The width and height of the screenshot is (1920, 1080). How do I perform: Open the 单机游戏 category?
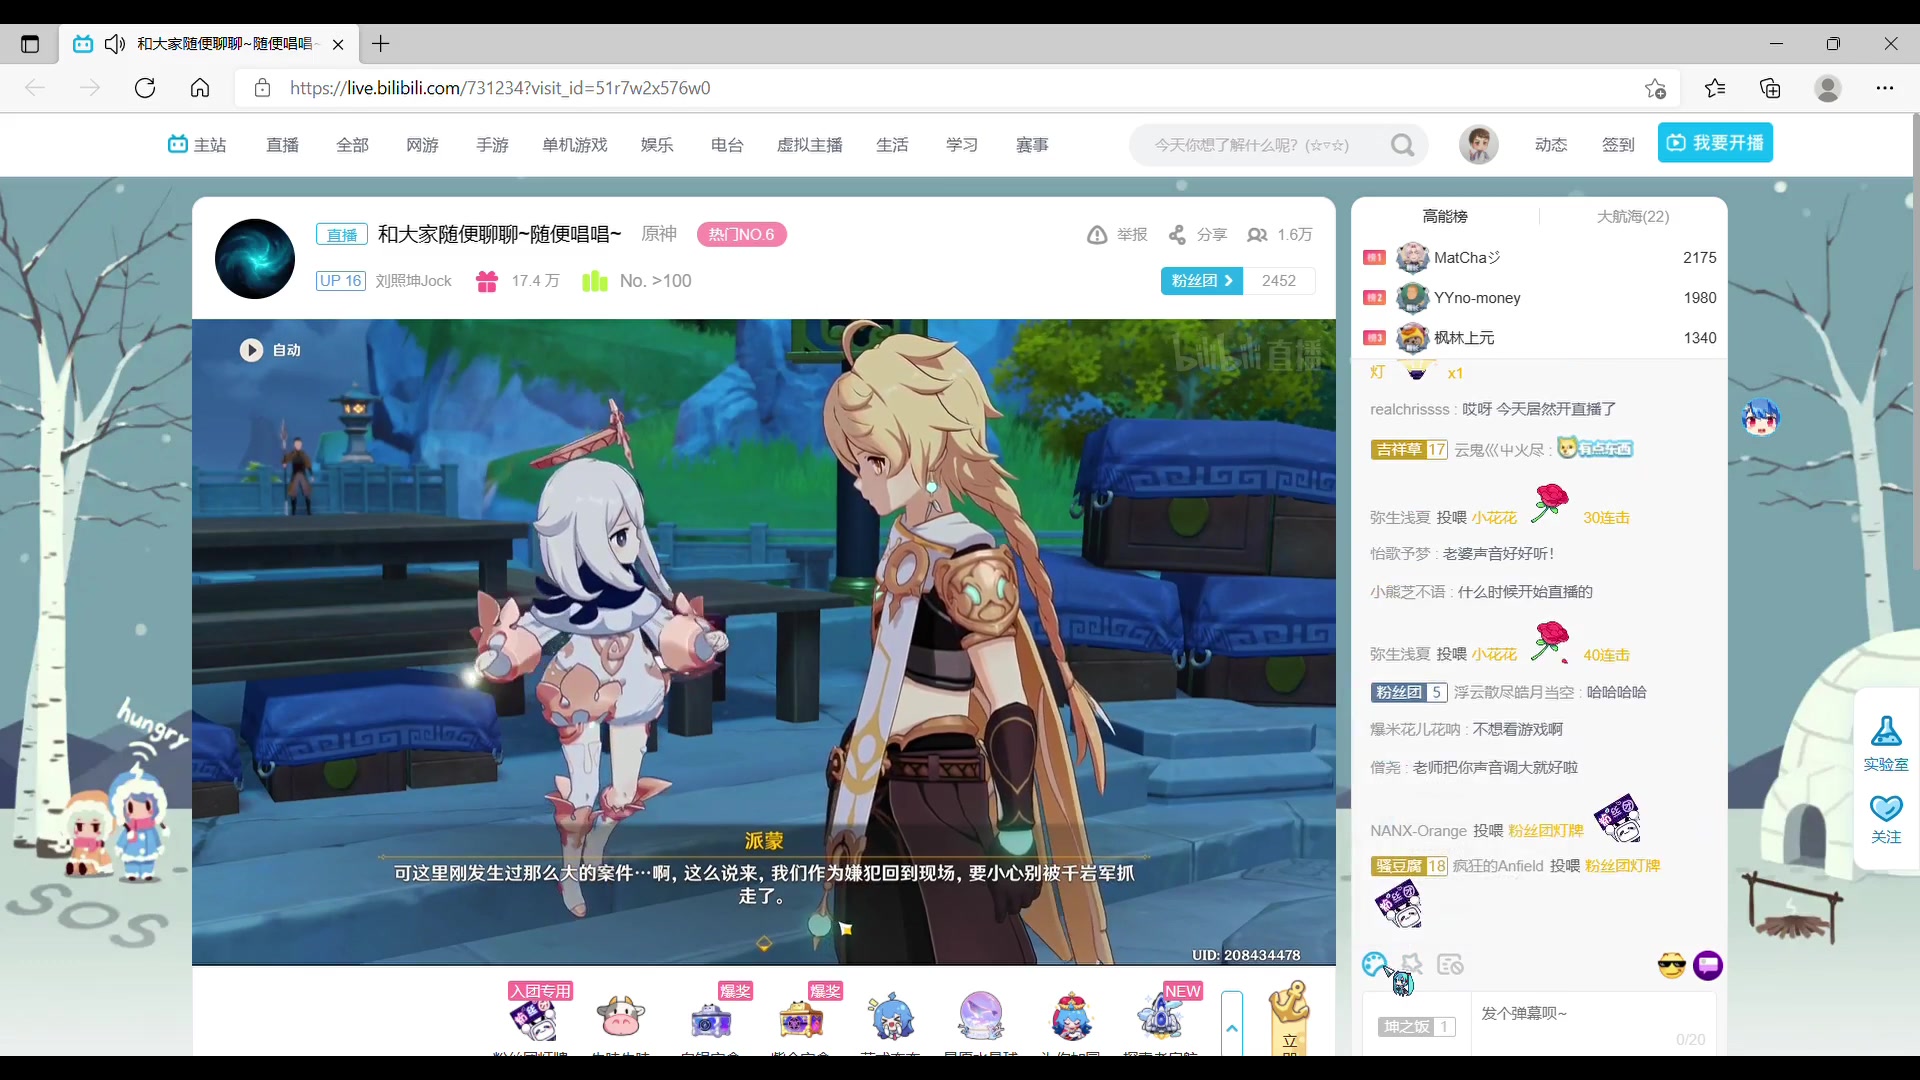click(x=575, y=145)
